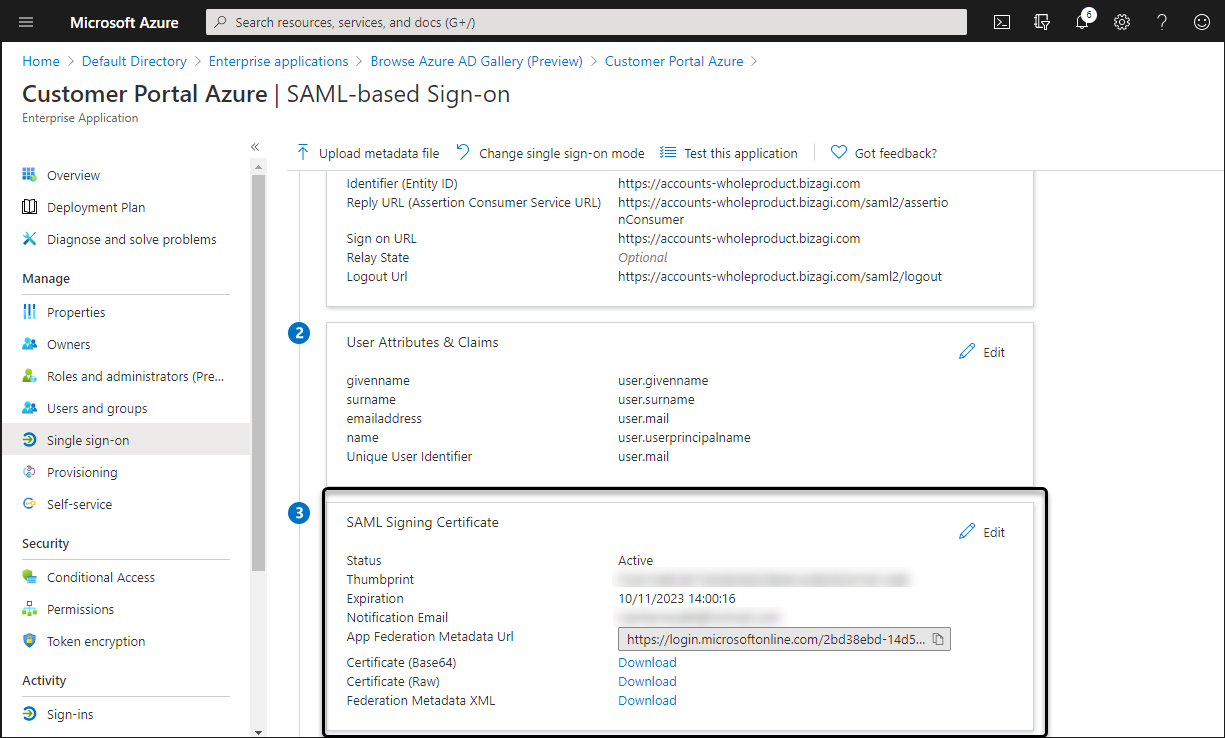Copy the App Federation Metadata Url
The image size is (1225, 738).
coord(938,639)
